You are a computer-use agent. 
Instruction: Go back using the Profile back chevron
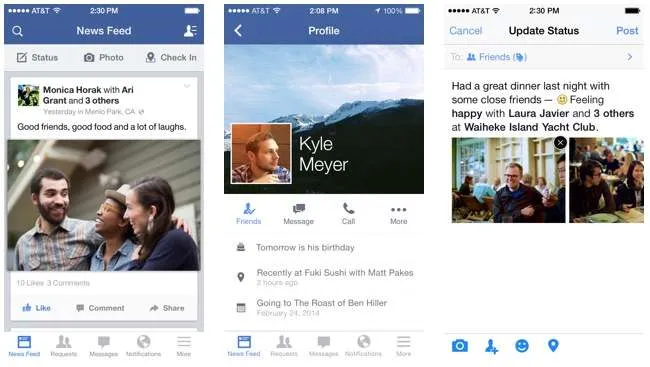[x=238, y=31]
